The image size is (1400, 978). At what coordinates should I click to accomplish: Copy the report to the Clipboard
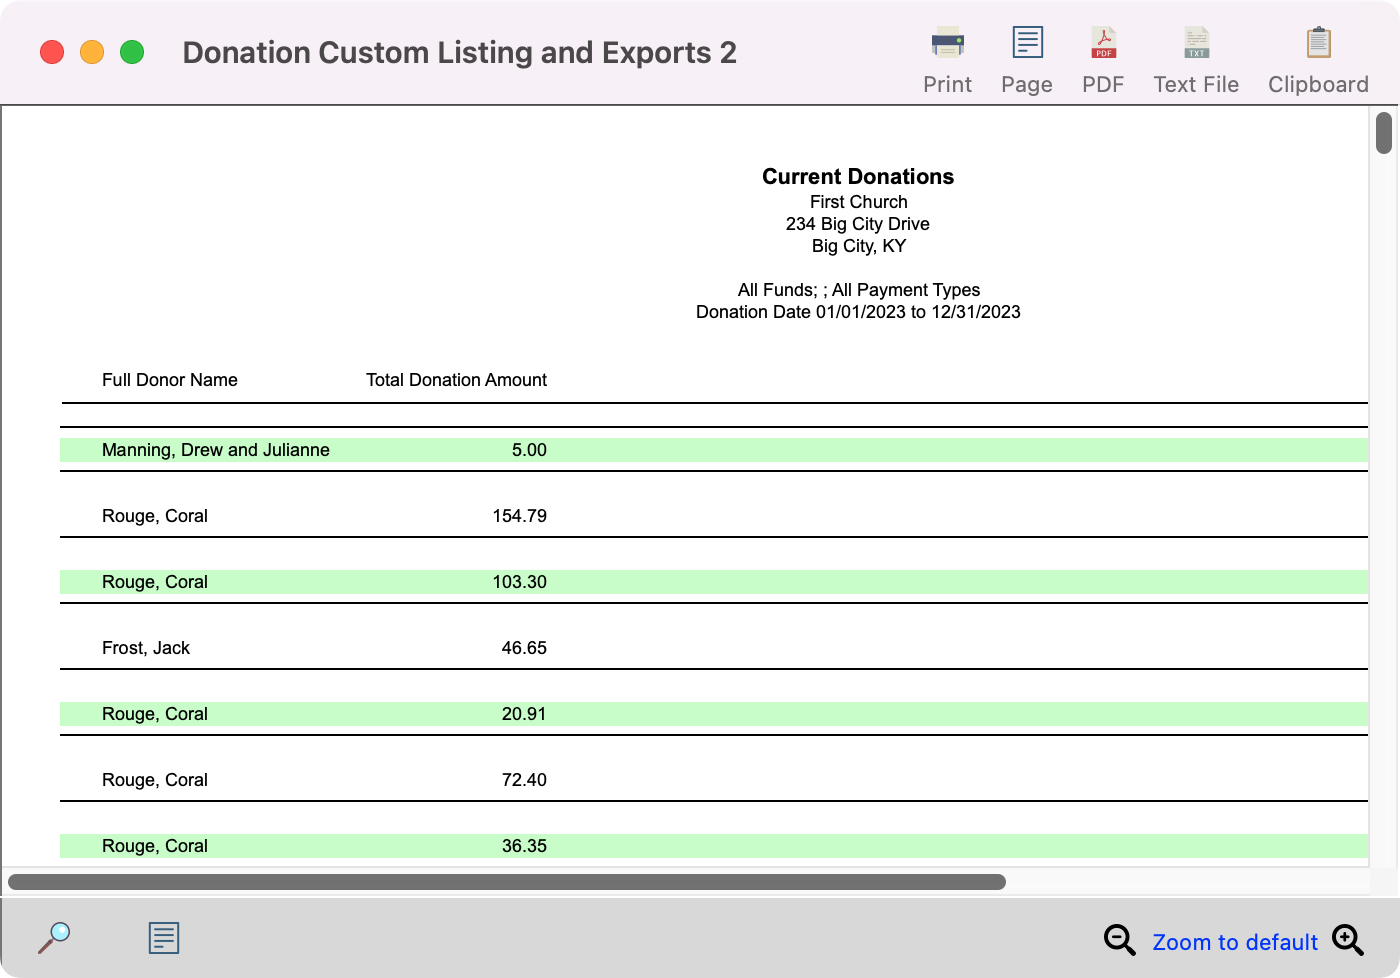coord(1318,44)
